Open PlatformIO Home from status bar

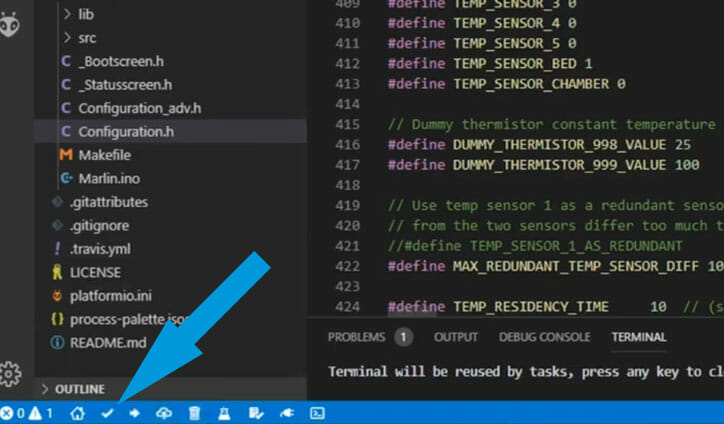pyautogui.click(x=77, y=413)
